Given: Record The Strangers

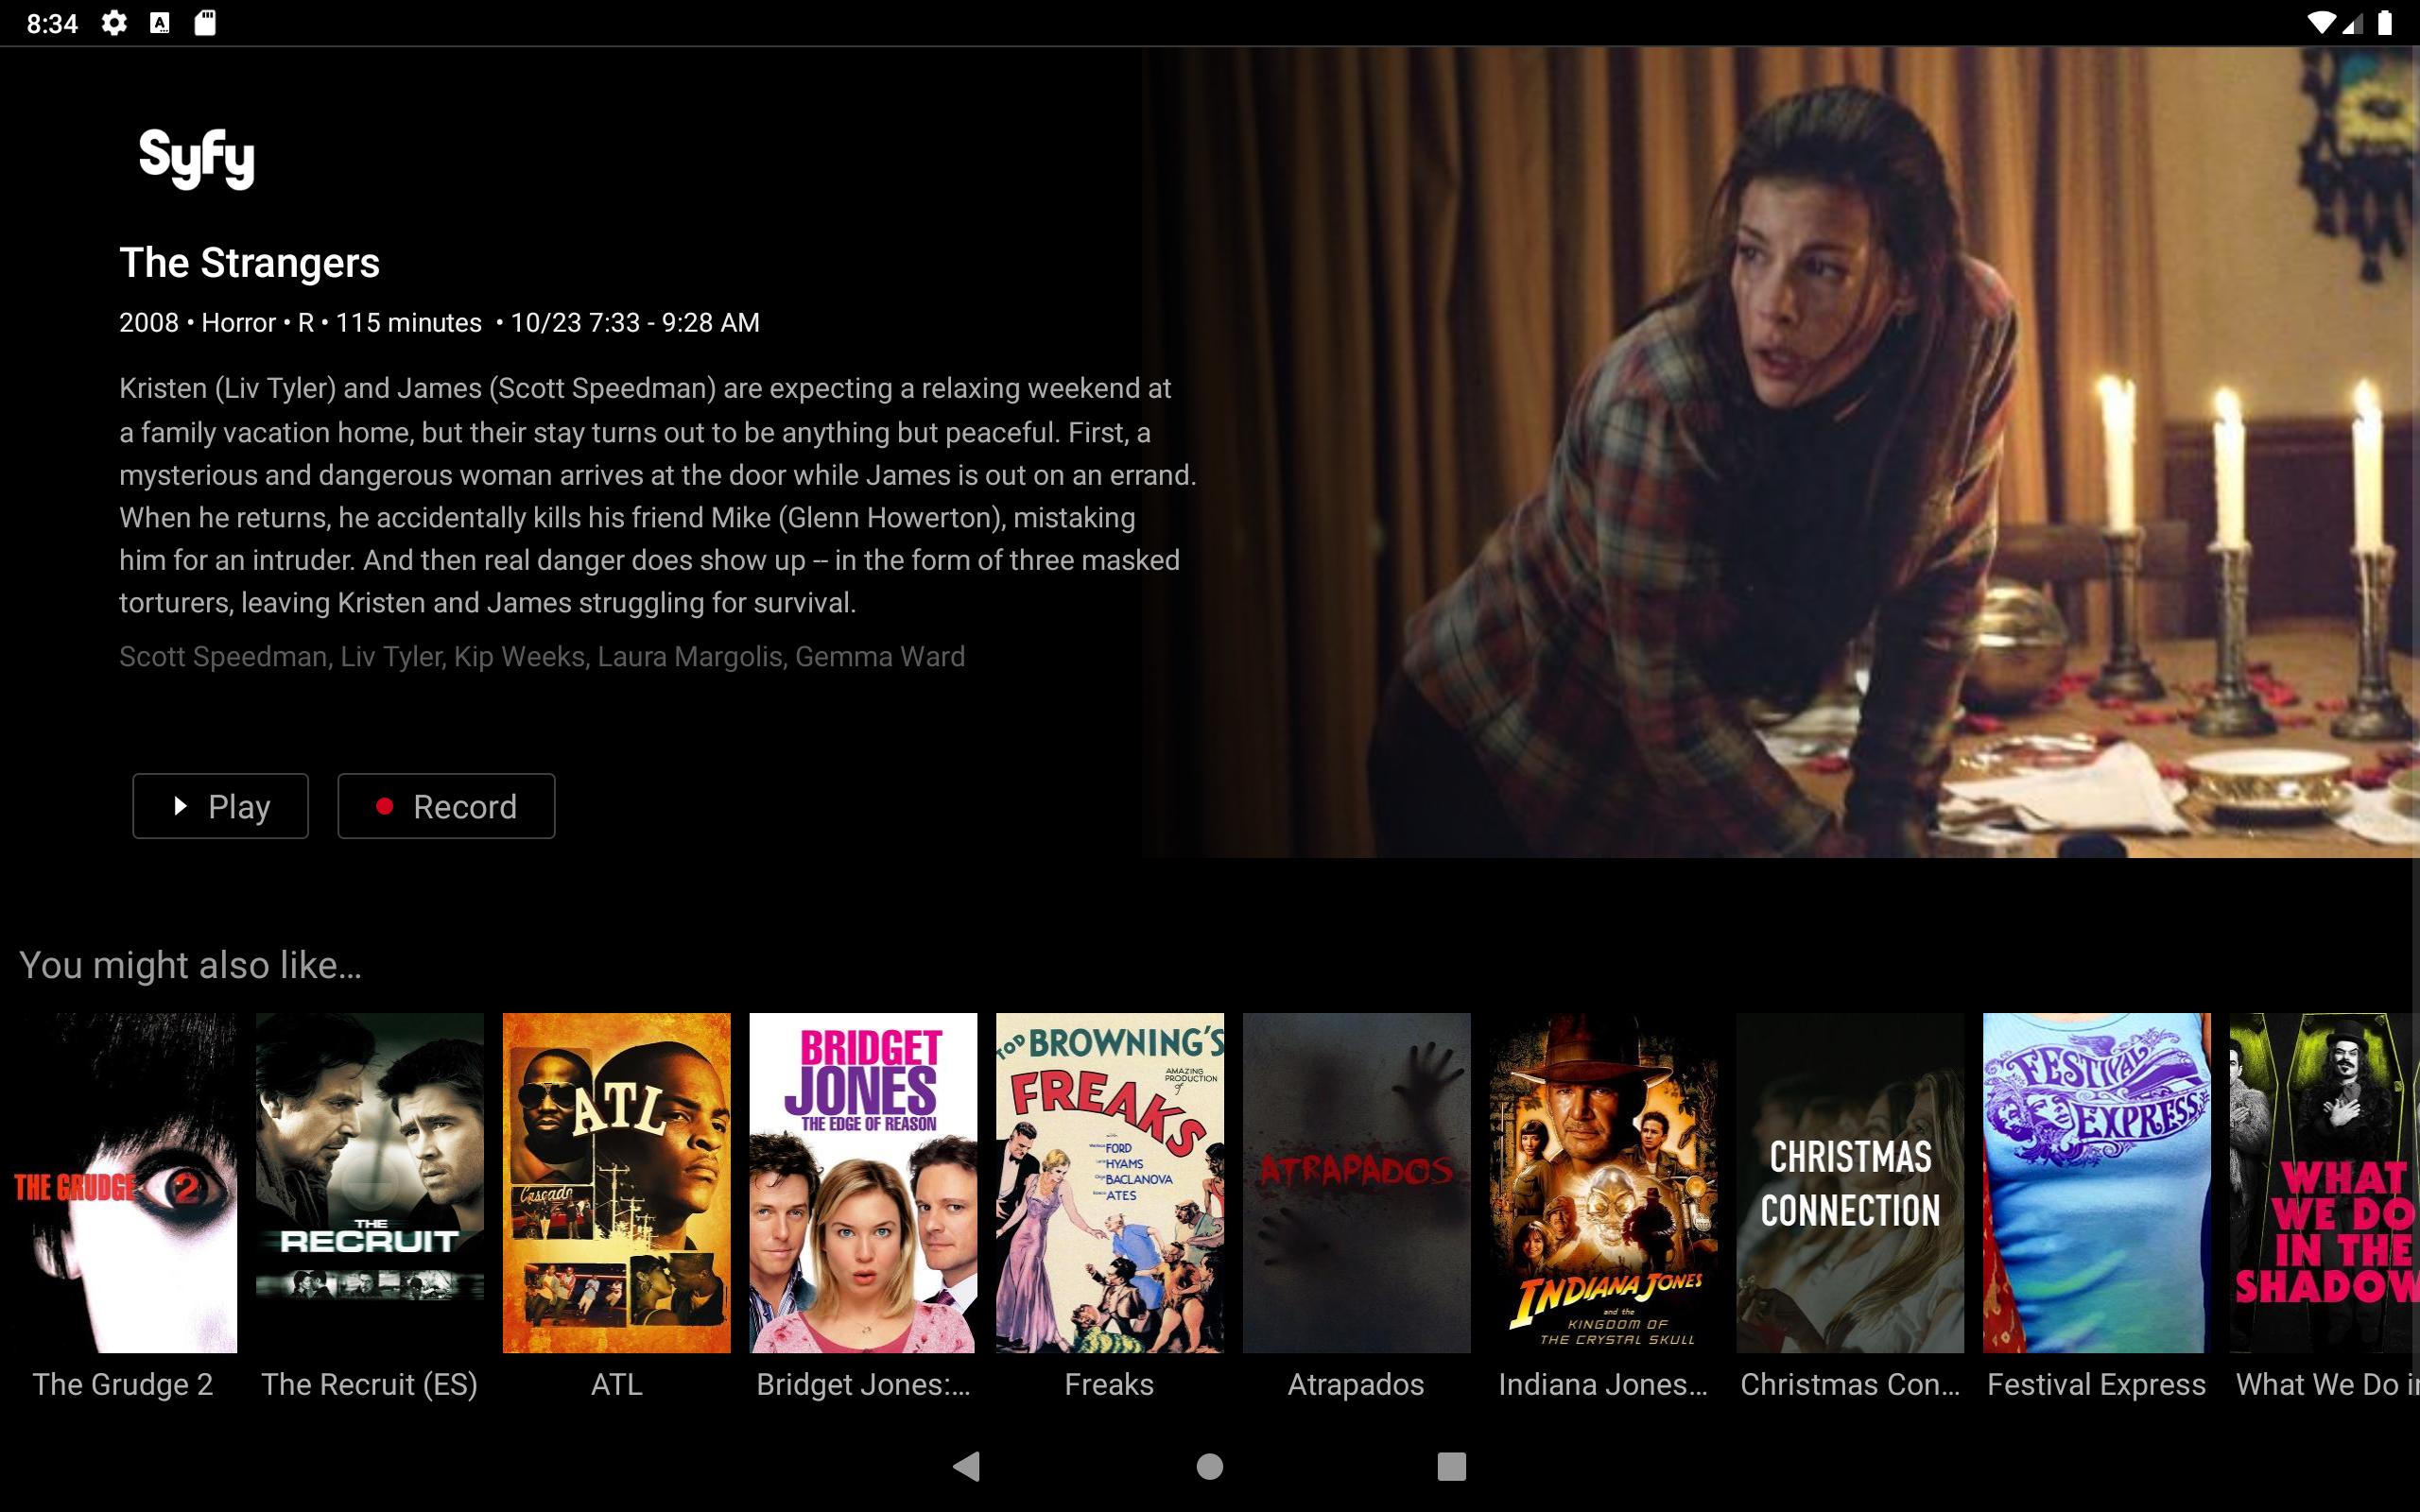Looking at the screenshot, I should pos(446,806).
